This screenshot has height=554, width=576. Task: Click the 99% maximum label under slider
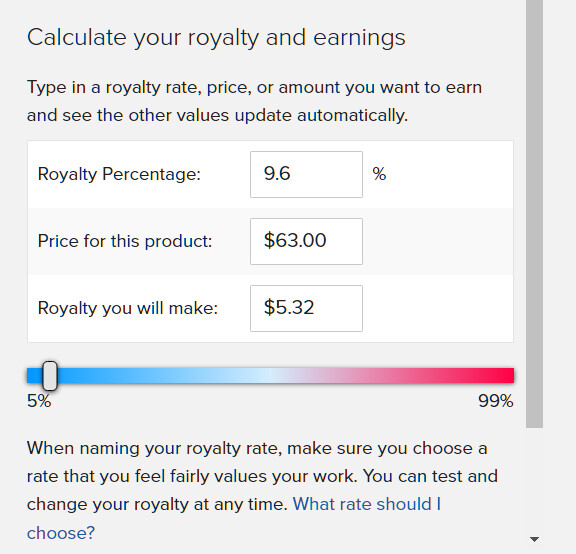click(496, 401)
